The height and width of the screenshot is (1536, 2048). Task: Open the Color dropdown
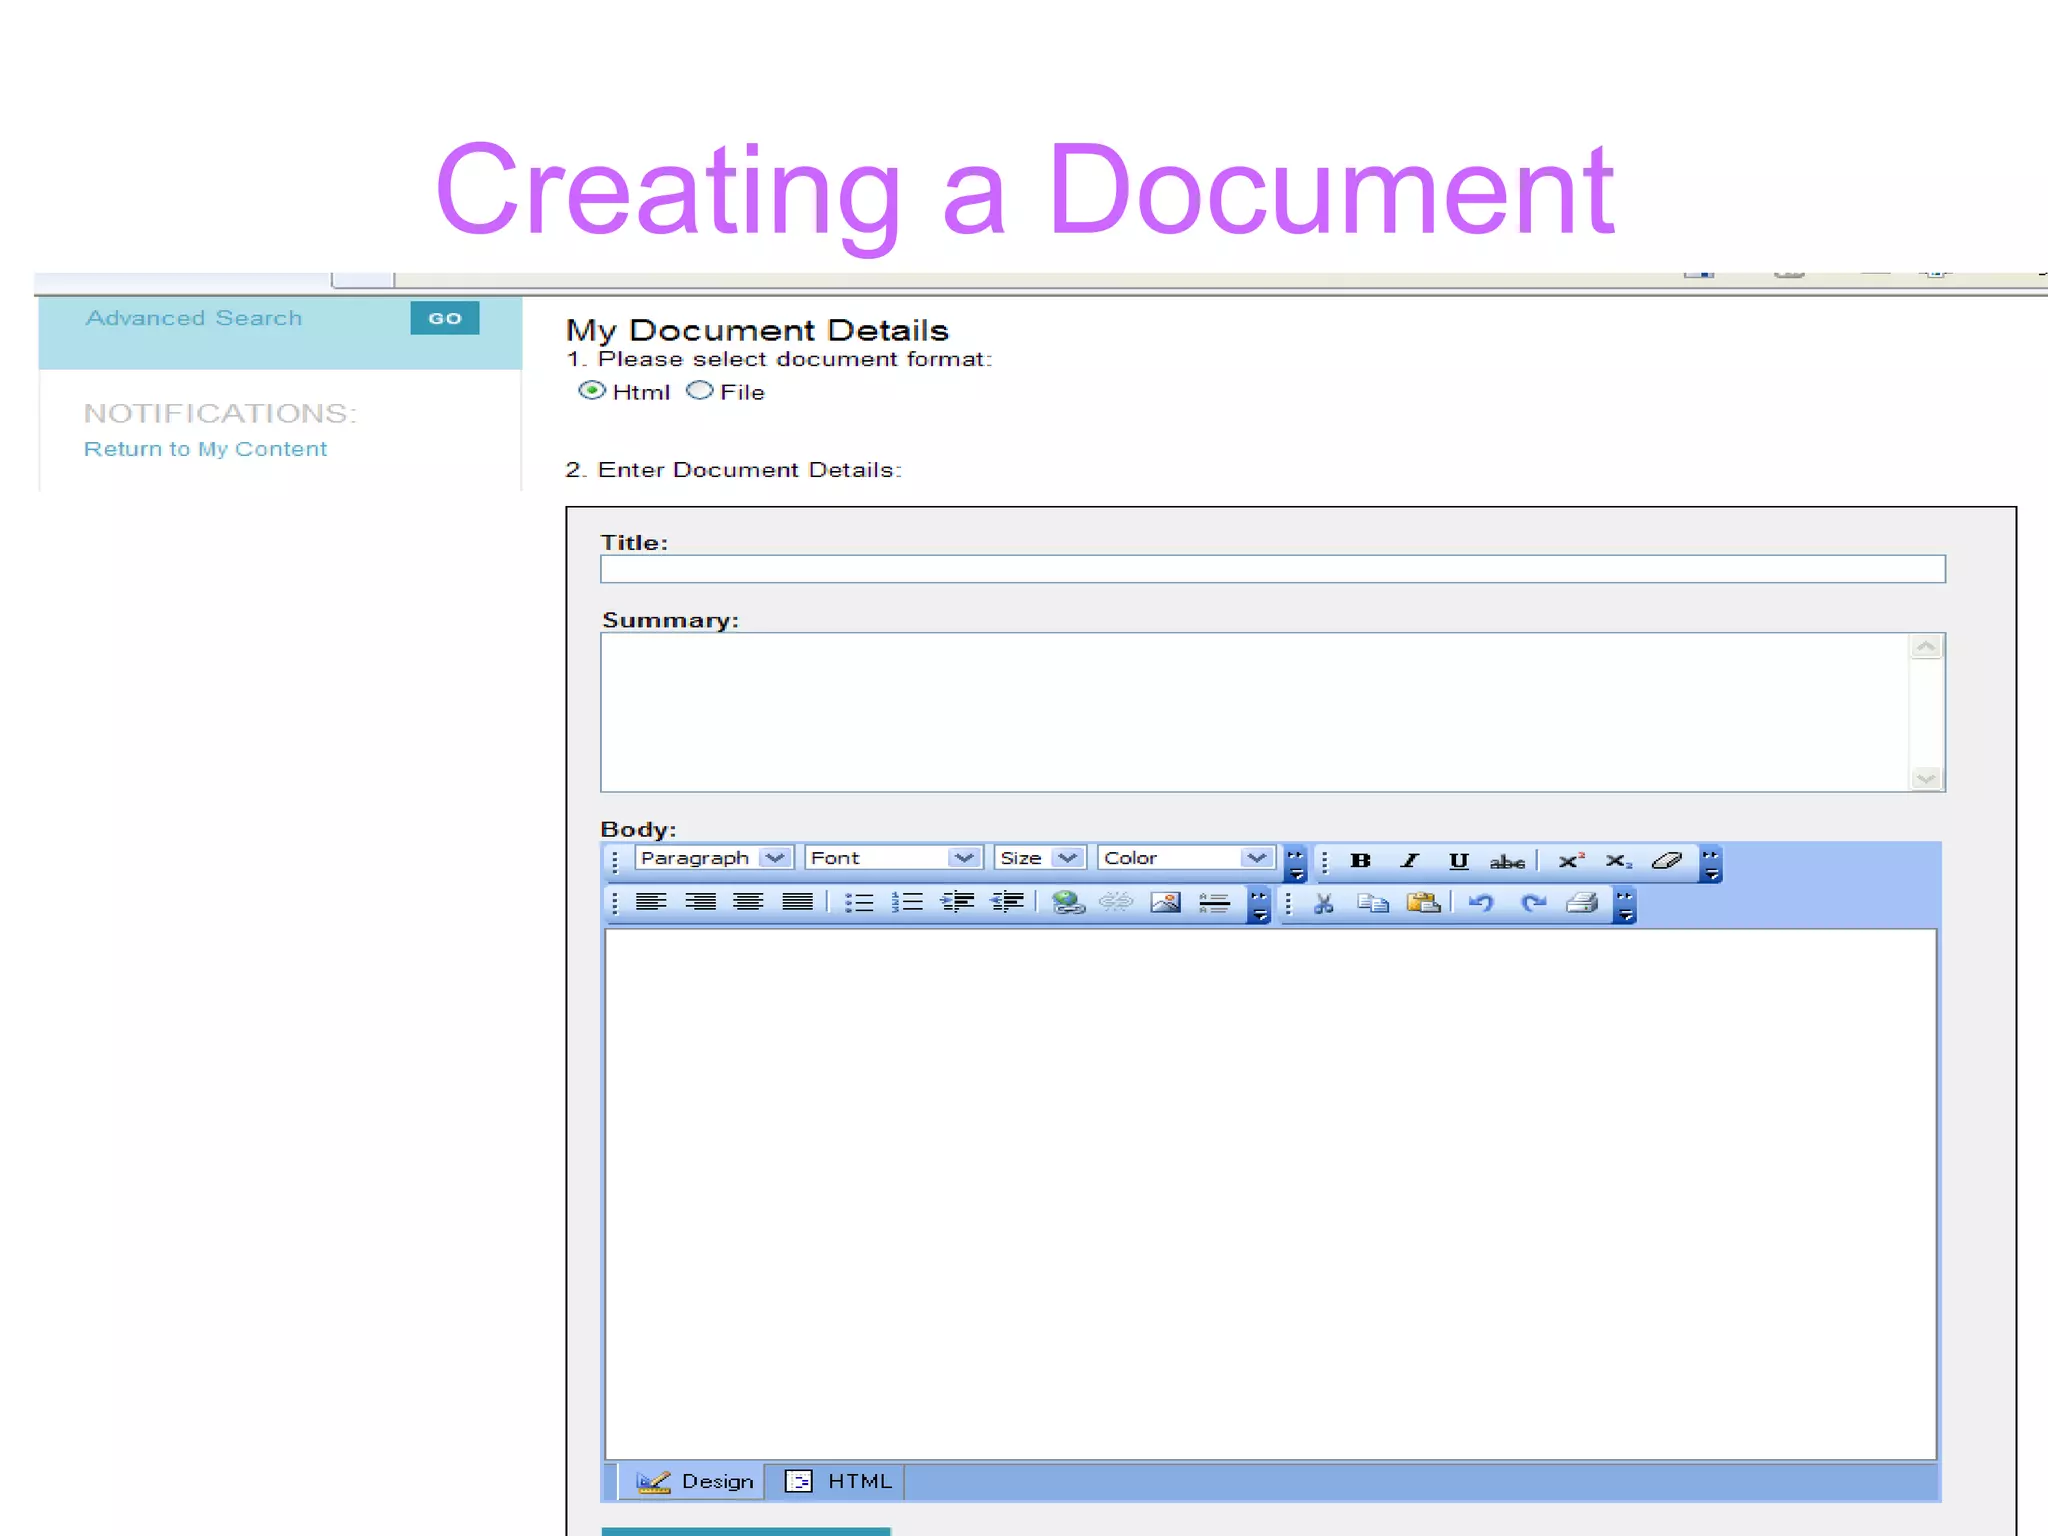point(1186,858)
